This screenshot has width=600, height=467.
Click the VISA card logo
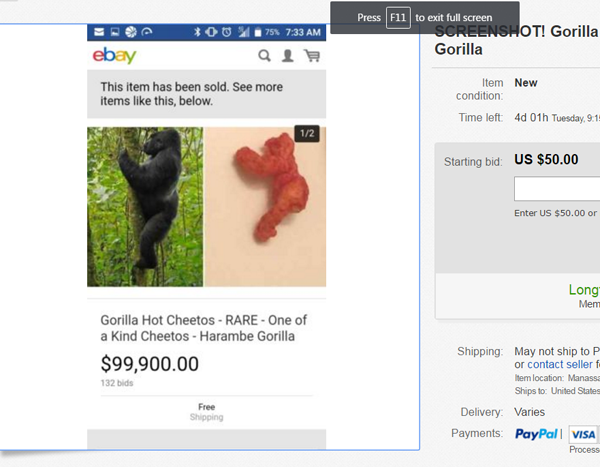[x=583, y=434]
